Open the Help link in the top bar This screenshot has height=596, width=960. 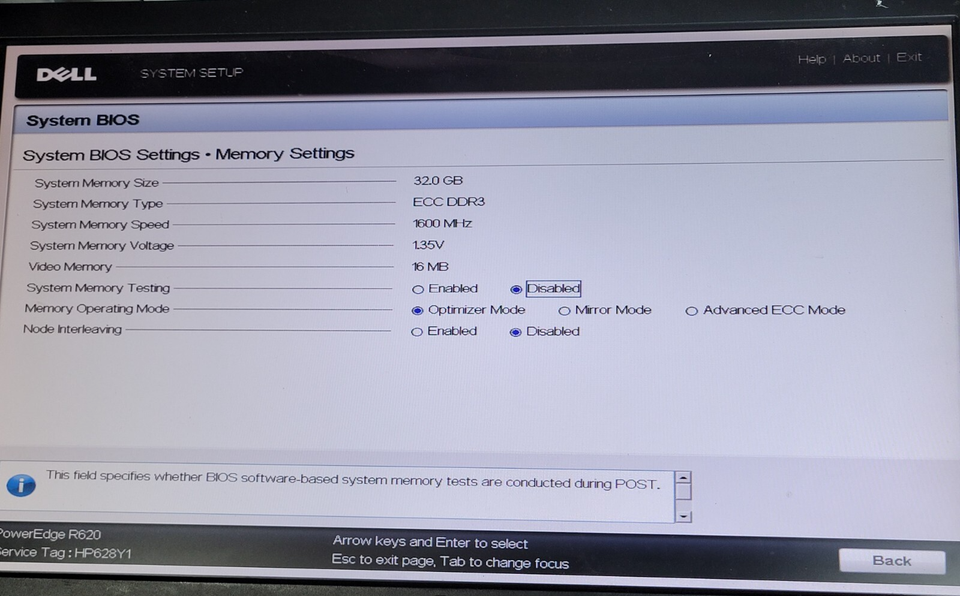point(812,58)
